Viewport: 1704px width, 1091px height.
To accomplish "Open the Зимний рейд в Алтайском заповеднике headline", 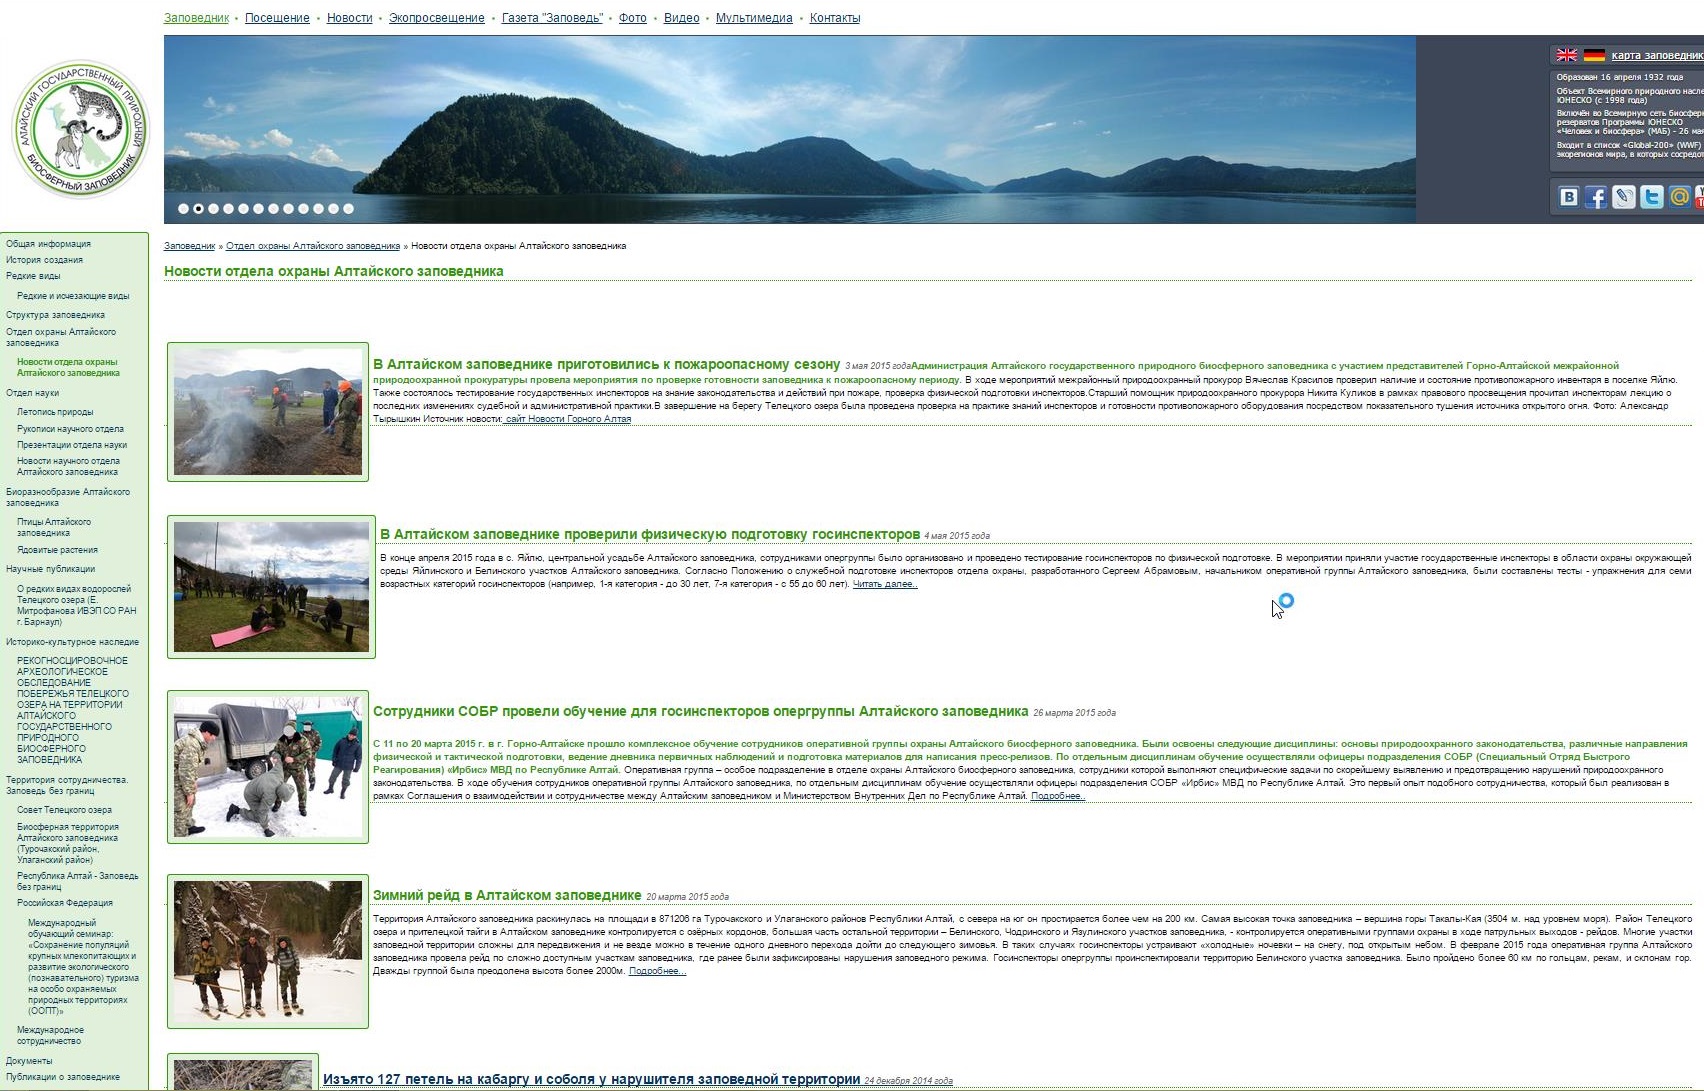I will pyautogui.click(x=507, y=895).
